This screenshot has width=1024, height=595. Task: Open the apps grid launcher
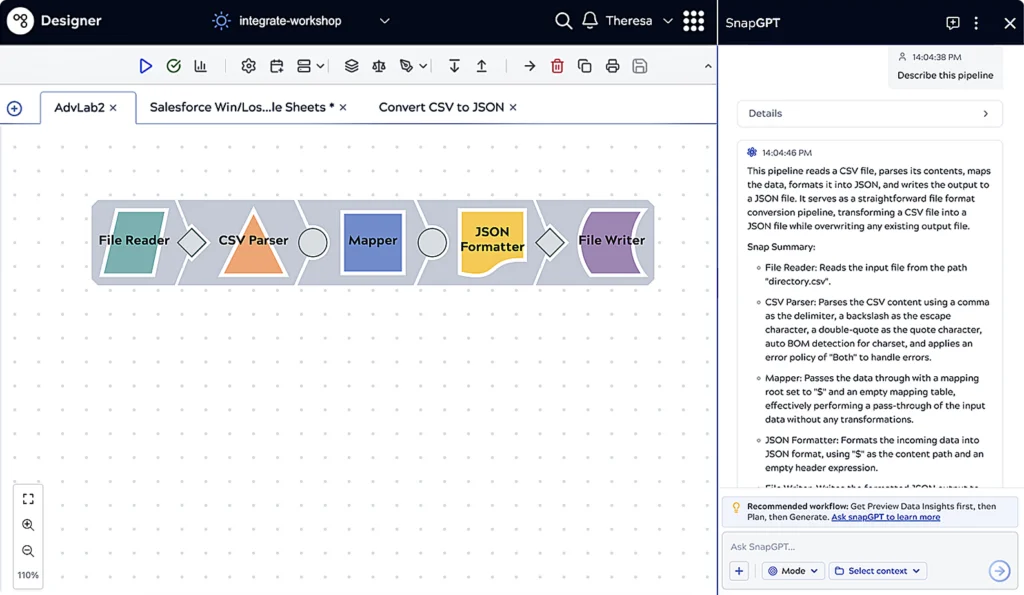pyautogui.click(x=694, y=21)
